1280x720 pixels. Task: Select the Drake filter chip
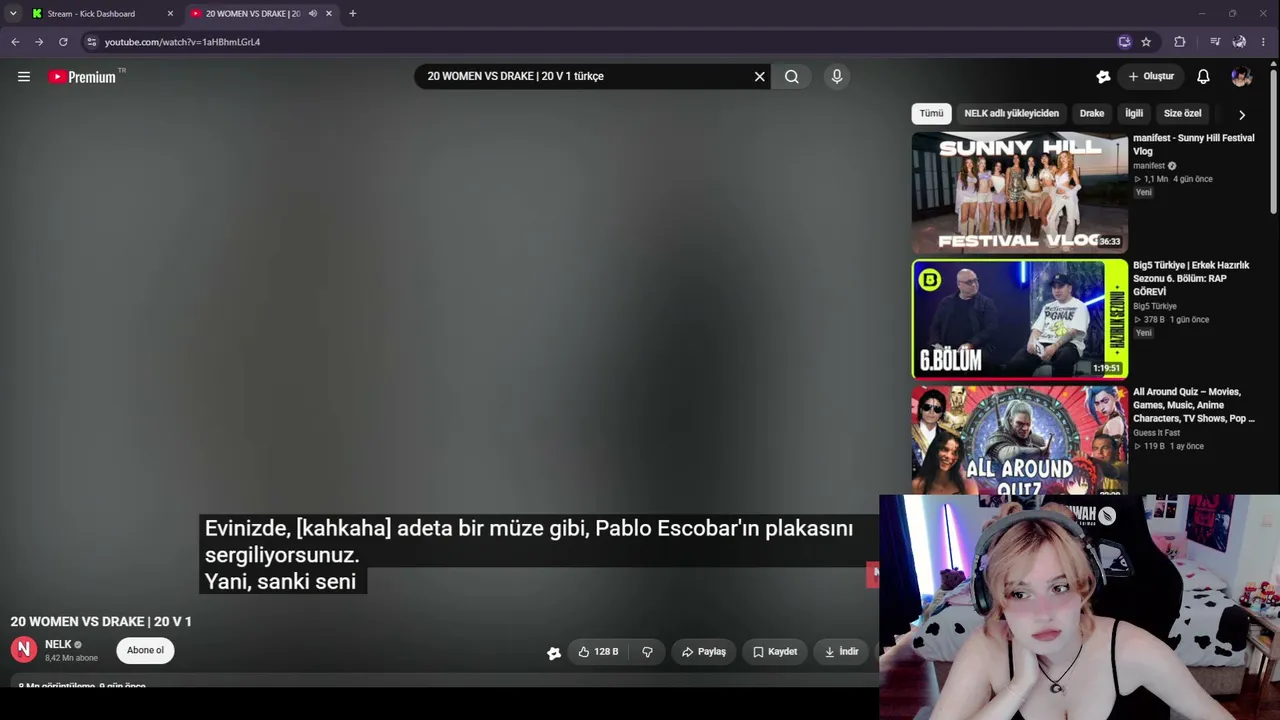click(x=1092, y=114)
